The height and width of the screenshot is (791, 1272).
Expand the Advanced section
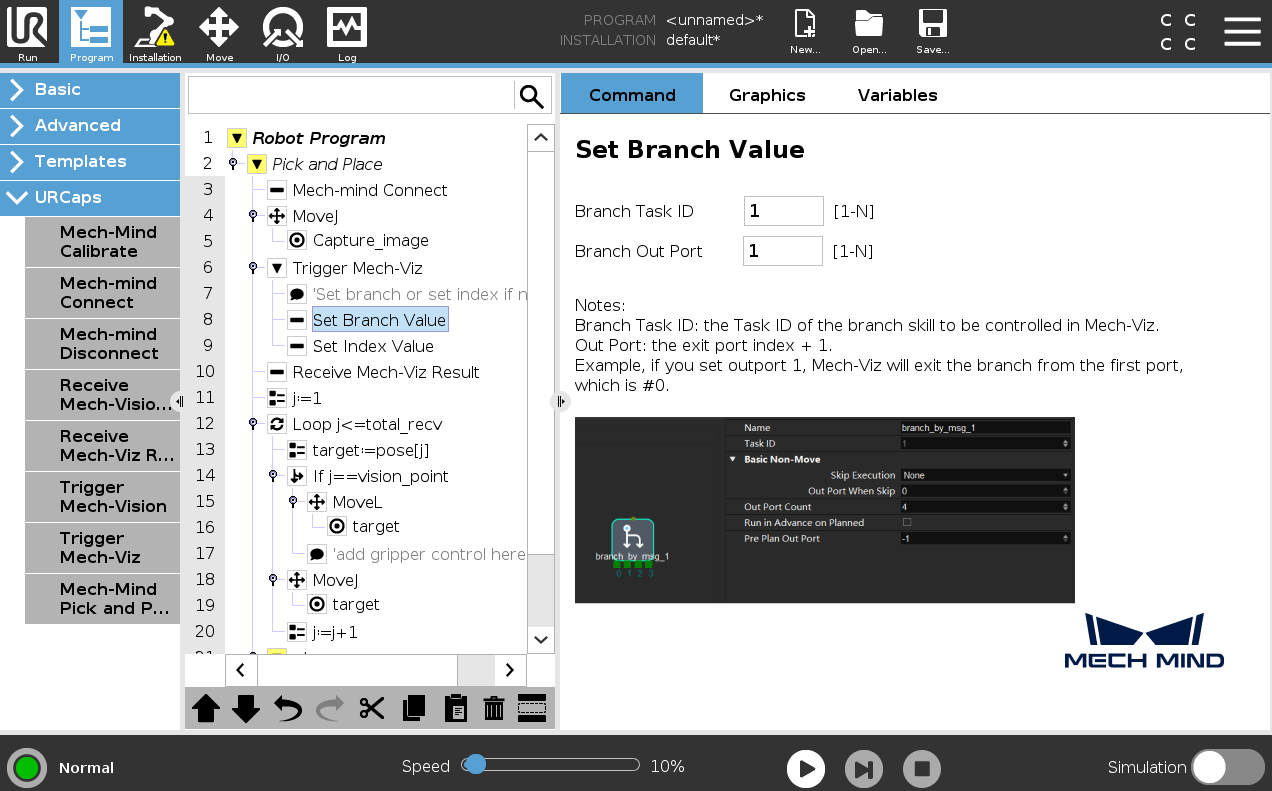(x=90, y=125)
